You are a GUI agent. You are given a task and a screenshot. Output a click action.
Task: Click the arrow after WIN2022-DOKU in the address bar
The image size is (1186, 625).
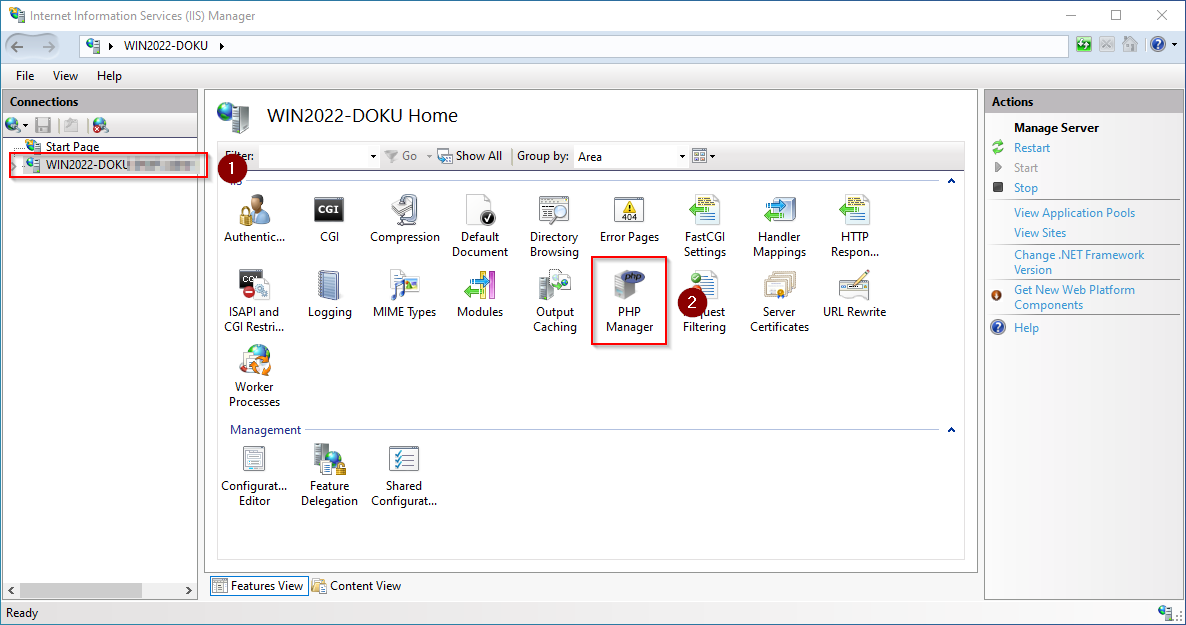[222, 46]
